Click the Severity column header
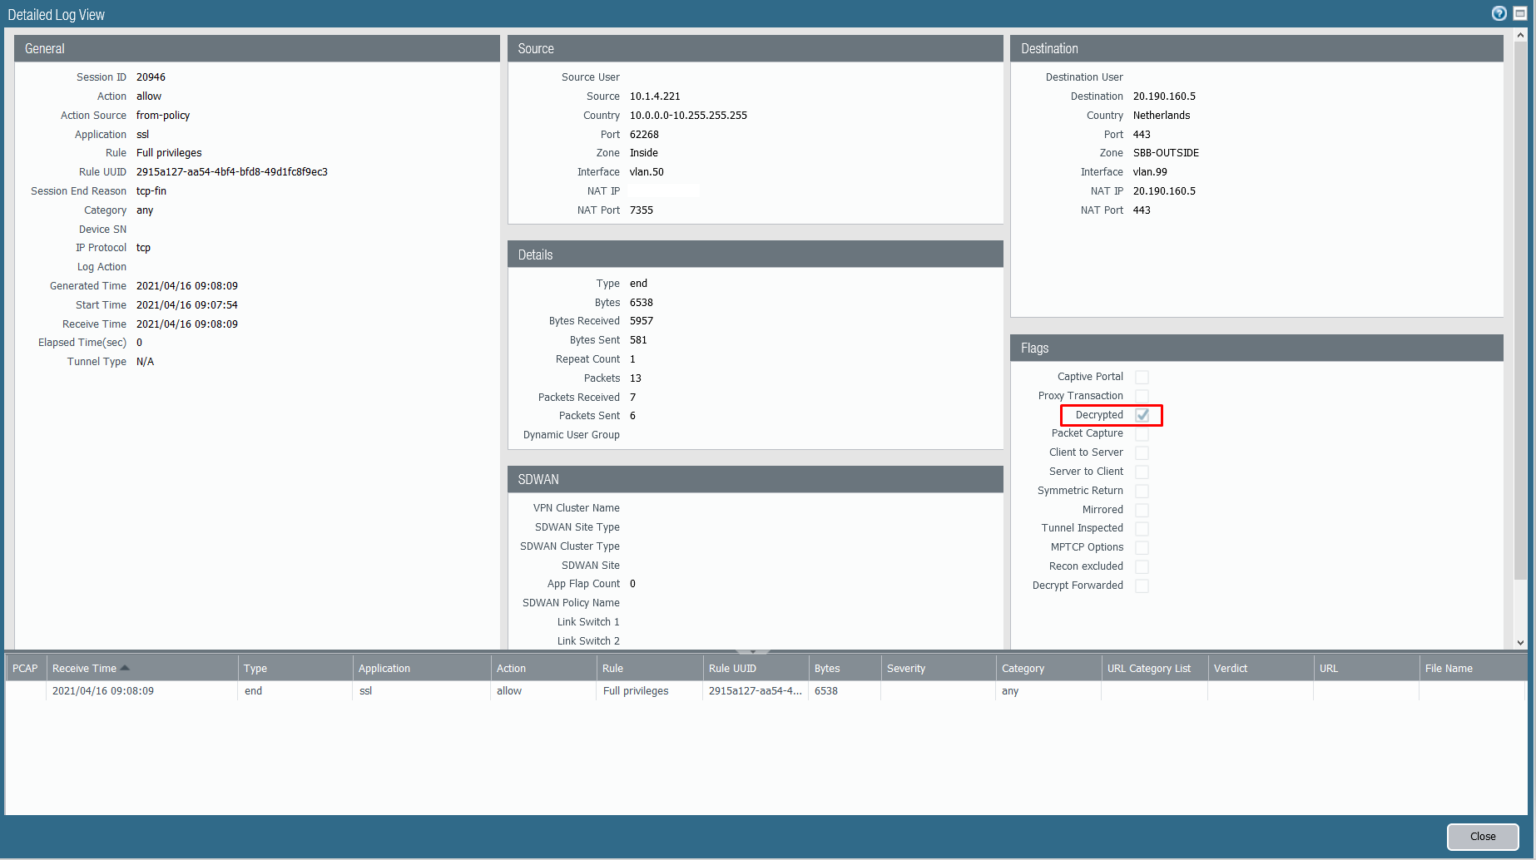Image resolution: width=1536 pixels, height=860 pixels. click(906, 668)
